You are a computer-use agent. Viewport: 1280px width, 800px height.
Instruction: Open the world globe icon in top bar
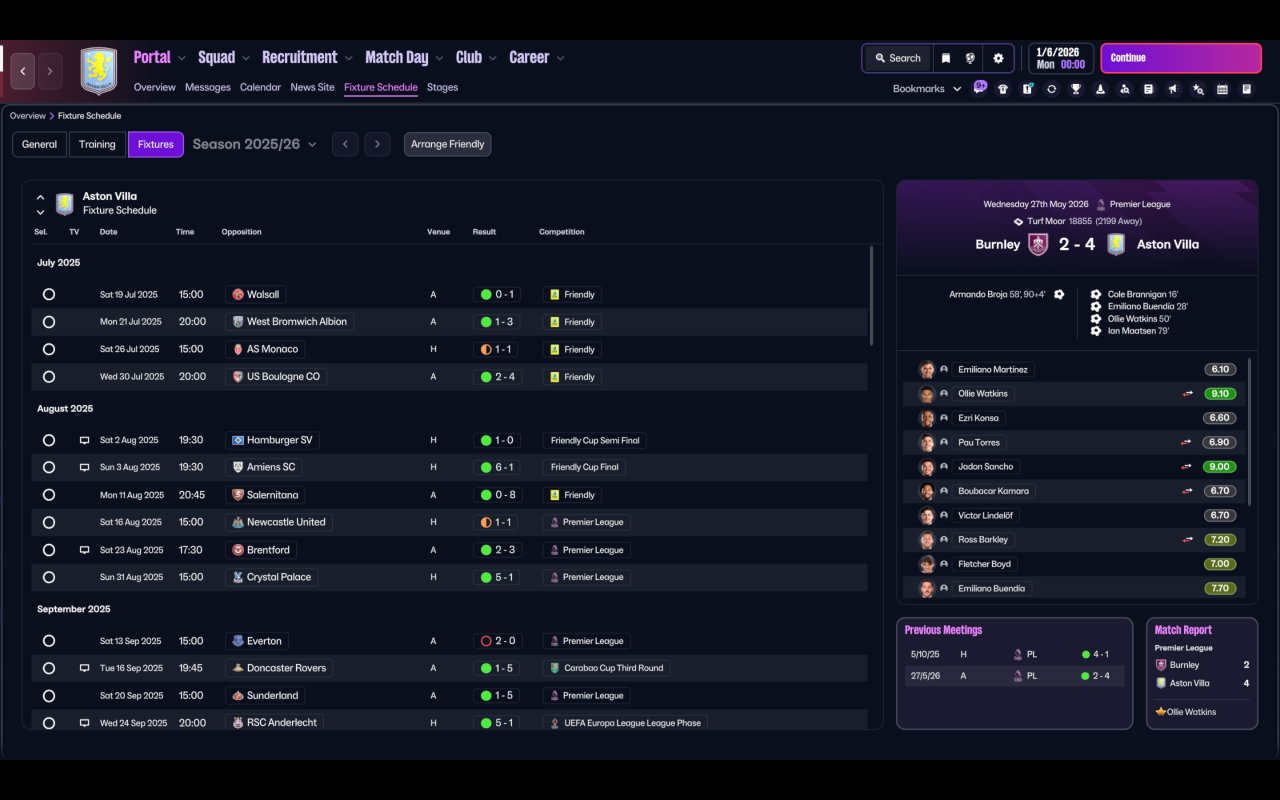point(970,58)
